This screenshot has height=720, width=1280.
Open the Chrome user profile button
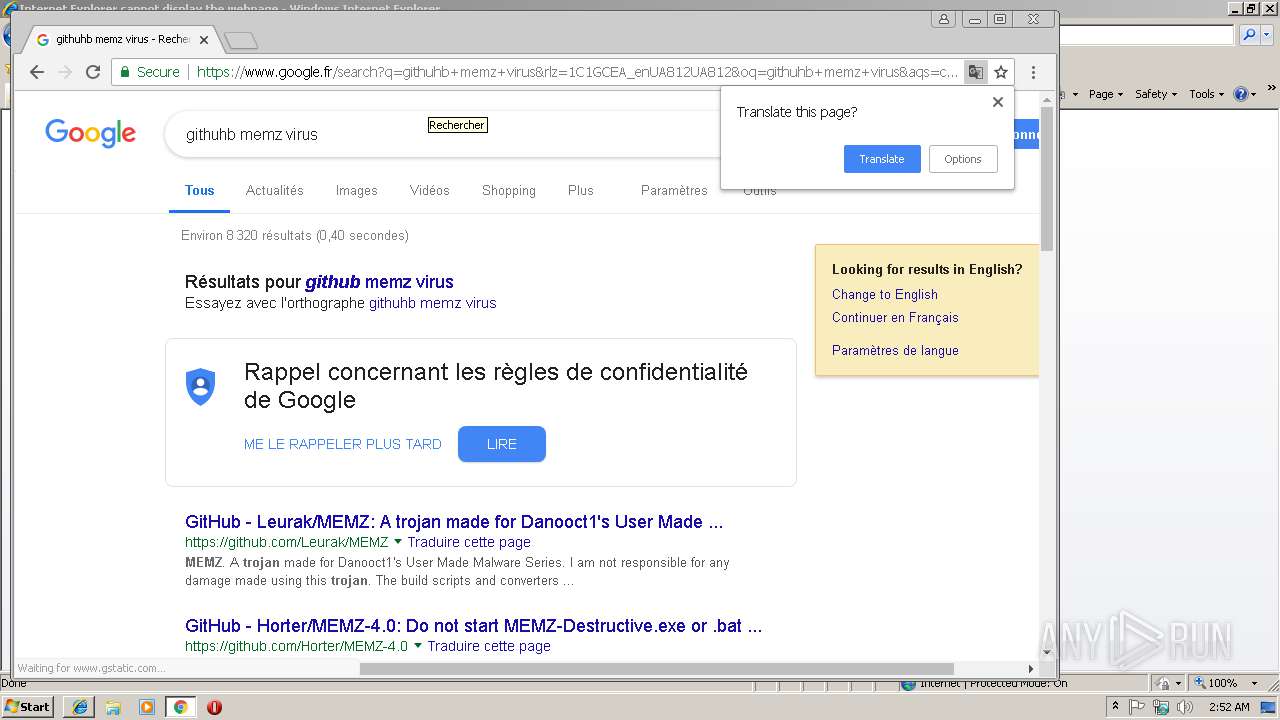point(944,19)
